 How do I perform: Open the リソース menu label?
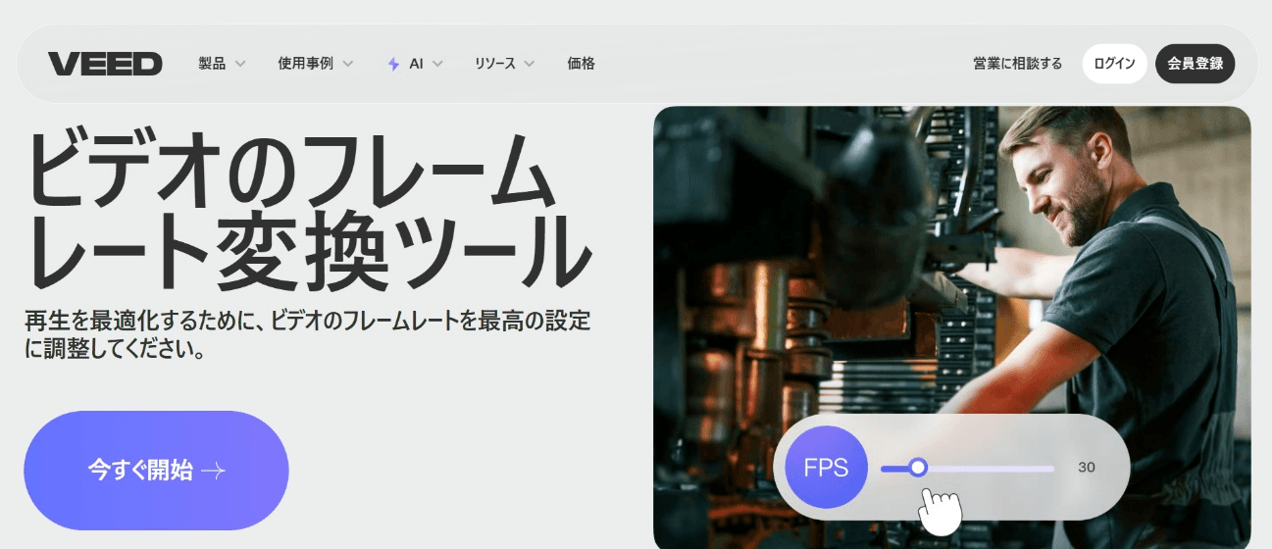(x=495, y=64)
